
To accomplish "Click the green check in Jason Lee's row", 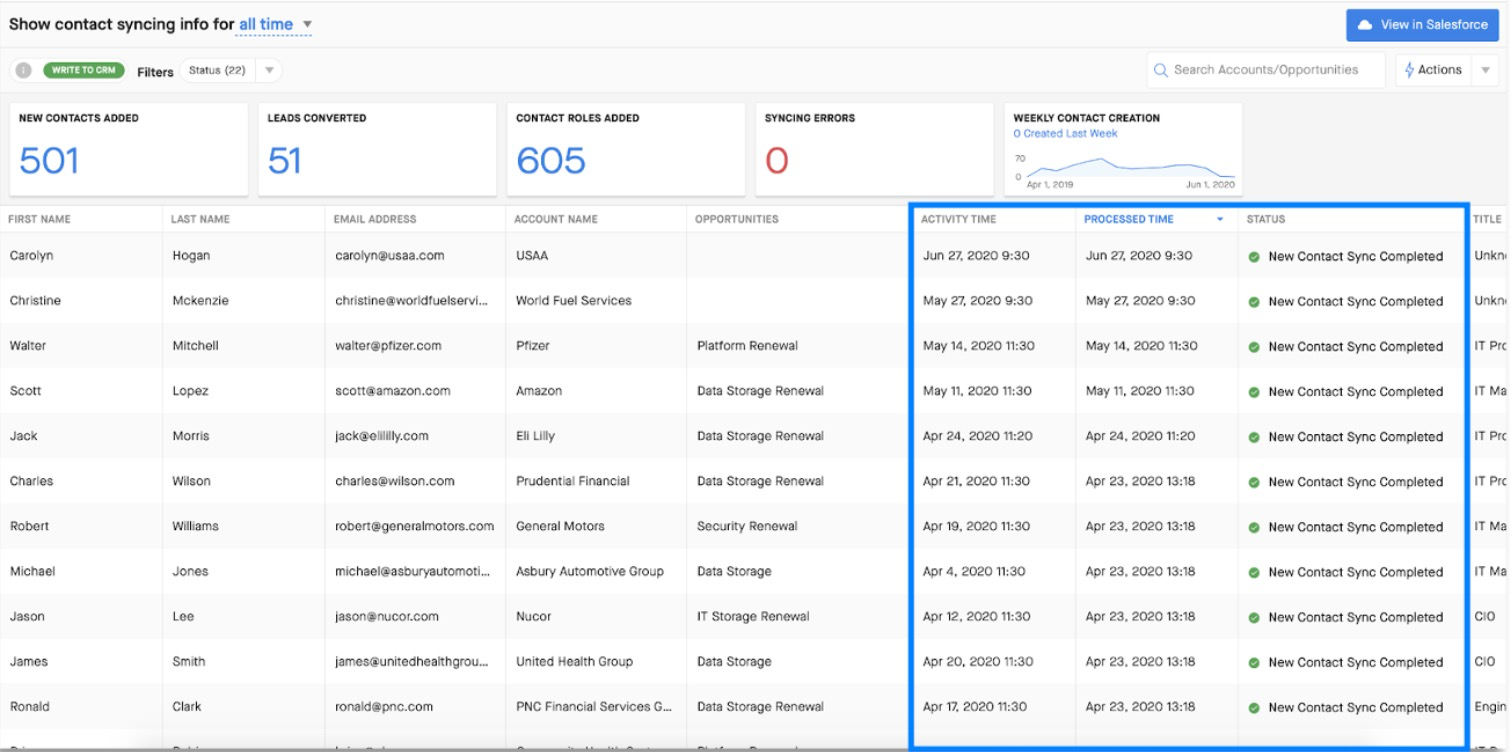I will (x=1254, y=618).
